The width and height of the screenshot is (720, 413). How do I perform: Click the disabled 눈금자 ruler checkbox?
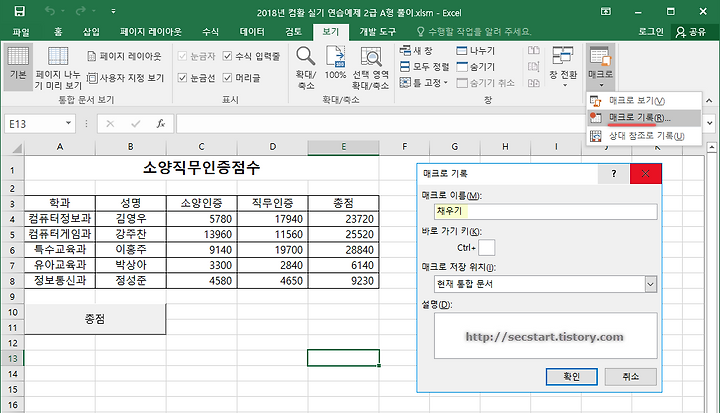[182, 56]
